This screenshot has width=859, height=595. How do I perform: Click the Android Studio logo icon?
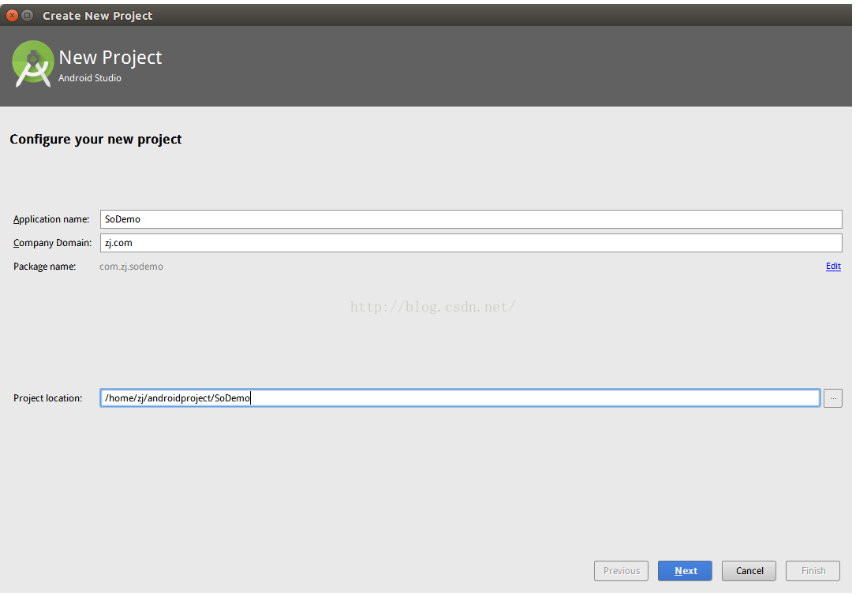(x=32, y=64)
